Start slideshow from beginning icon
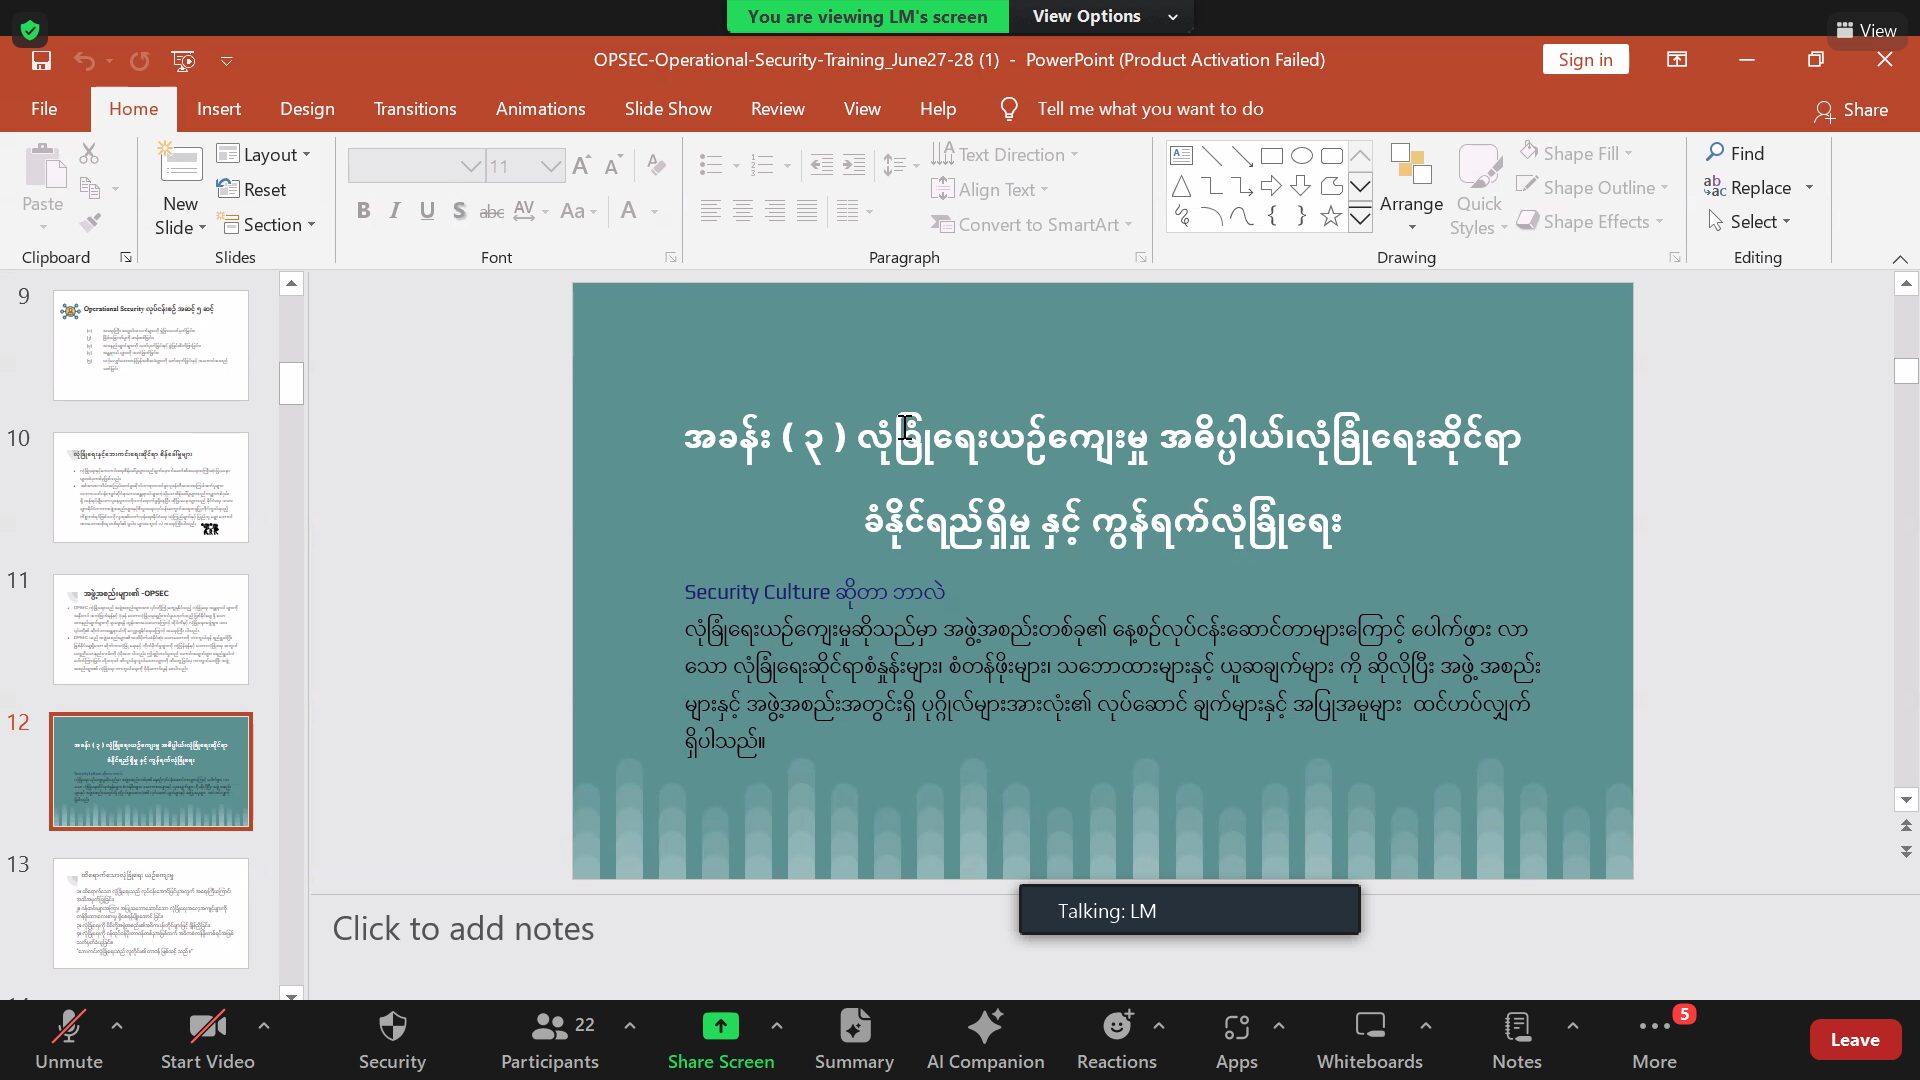Image resolution: width=1920 pixels, height=1080 pixels. (183, 60)
